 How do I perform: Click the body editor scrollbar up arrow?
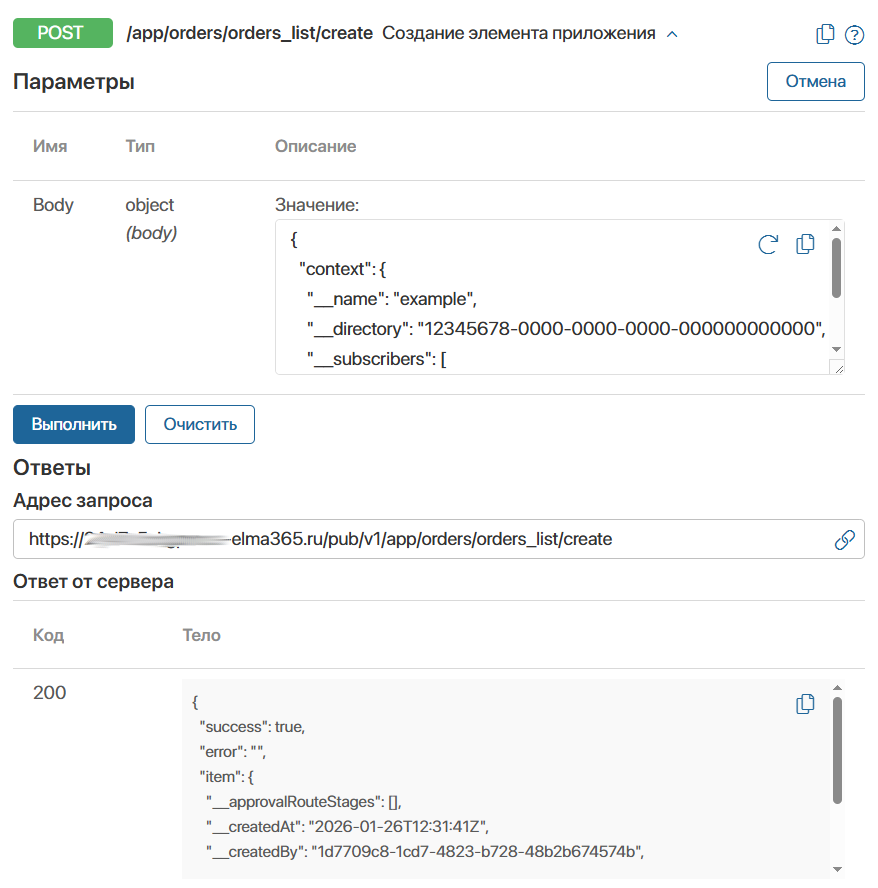point(837,228)
